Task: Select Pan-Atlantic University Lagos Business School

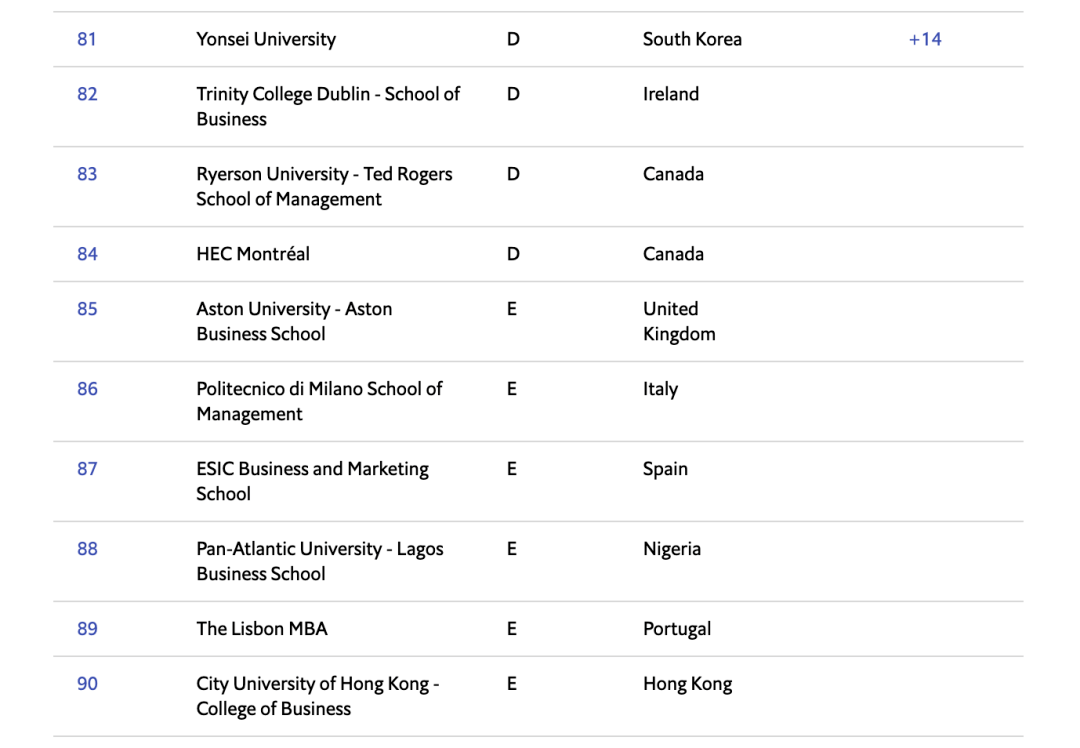Action: coord(320,561)
